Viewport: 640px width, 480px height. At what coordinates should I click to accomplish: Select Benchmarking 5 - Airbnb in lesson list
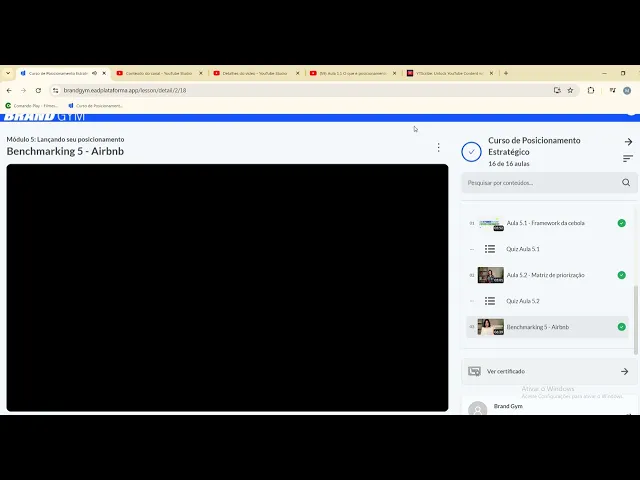coord(547,327)
